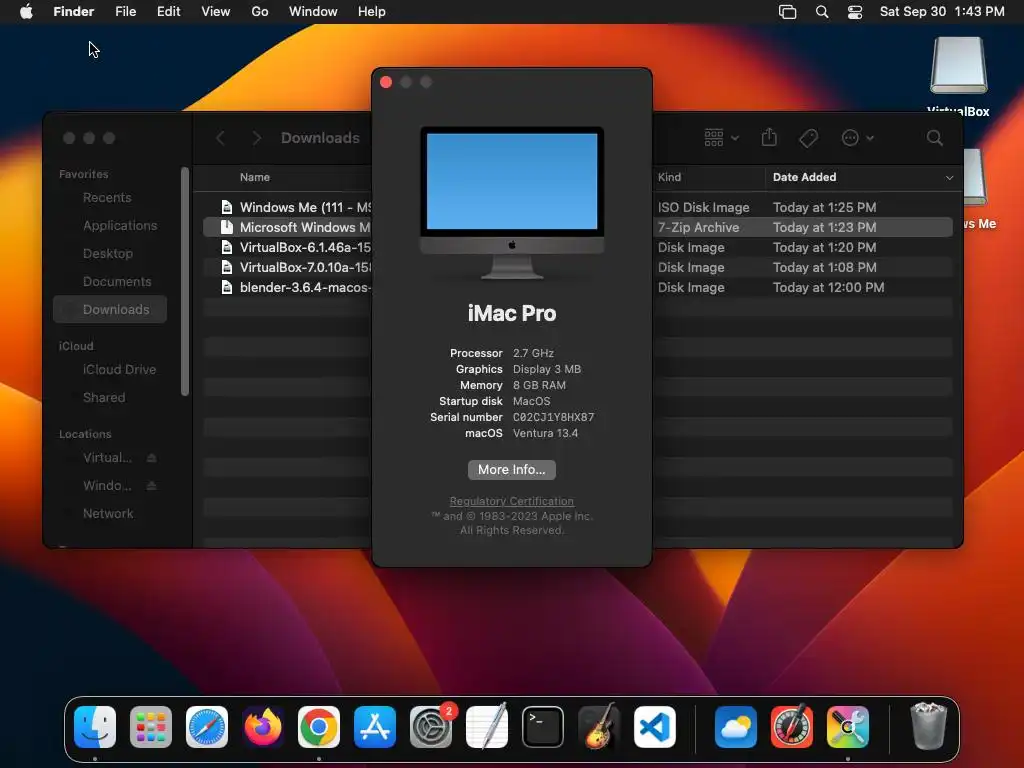
Task: Launch Launchpad from the Dock
Action: click(x=151, y=727)
